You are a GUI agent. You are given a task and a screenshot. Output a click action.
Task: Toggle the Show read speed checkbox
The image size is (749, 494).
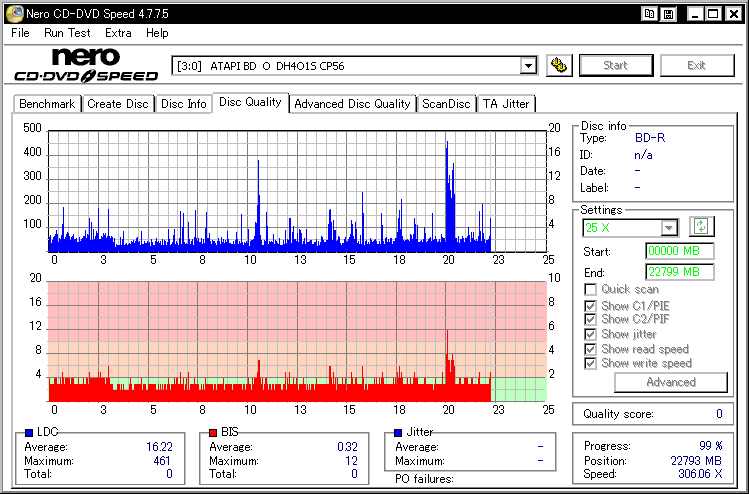(x=590, y=349)
